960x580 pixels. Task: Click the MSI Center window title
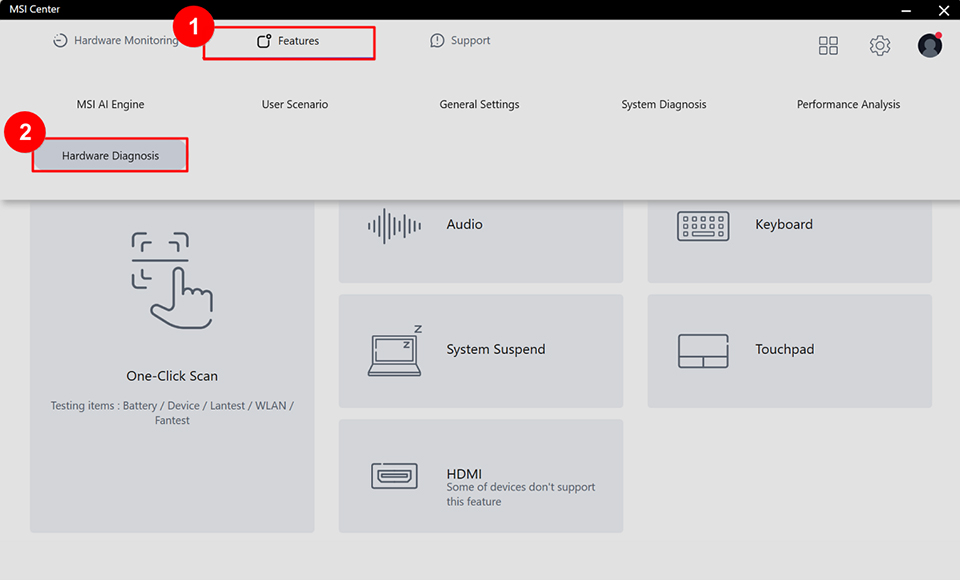[34, 9]
